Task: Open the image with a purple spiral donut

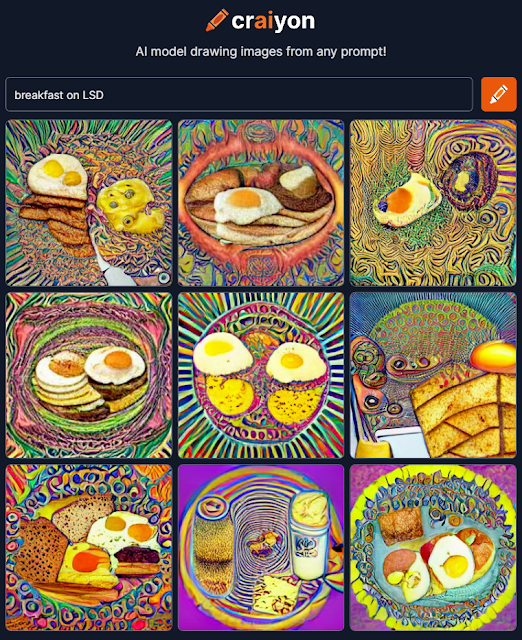Action: coord(433,203)
